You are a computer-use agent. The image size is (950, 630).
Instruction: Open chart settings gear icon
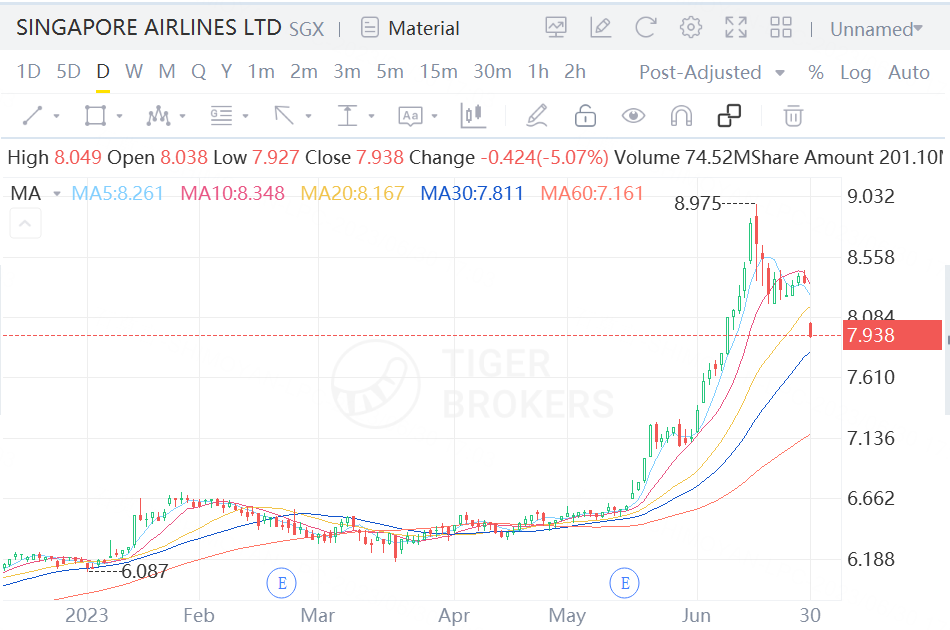pyautogui.click(x=691, y=28)
